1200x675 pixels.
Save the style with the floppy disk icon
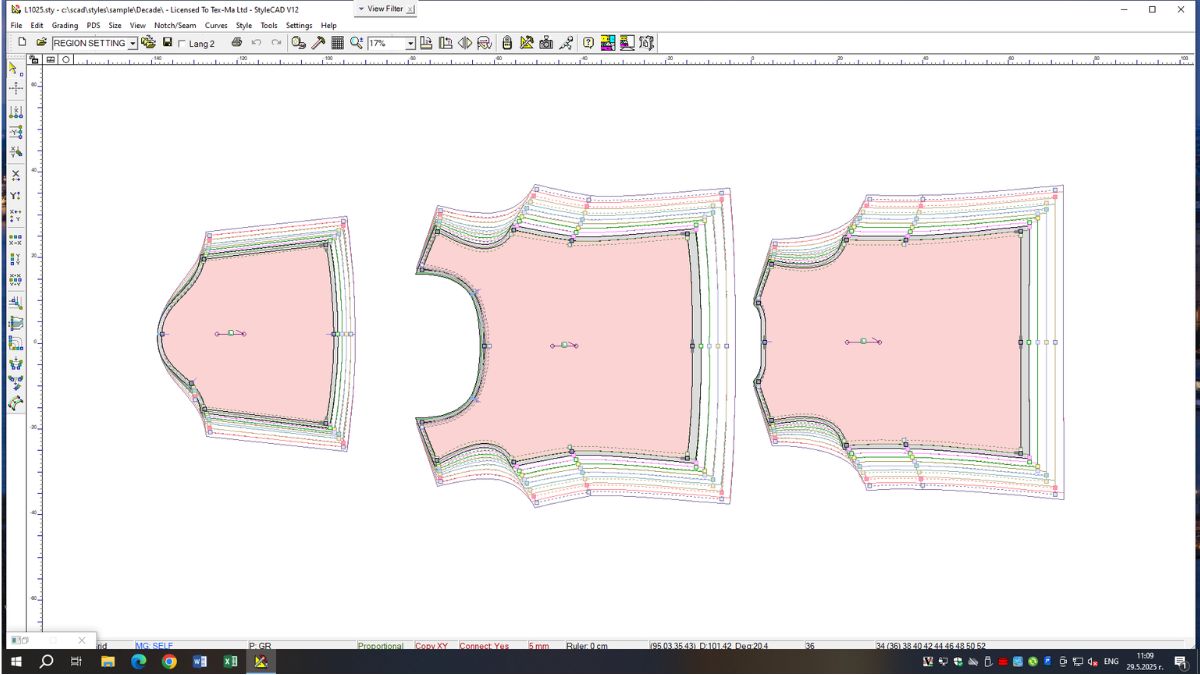tap(167, 43)
